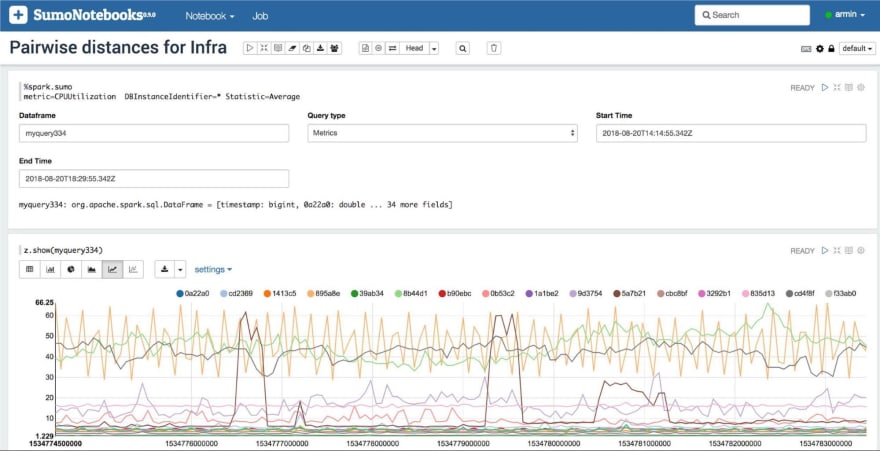
Task: Toggle 0a22a0 series in chart legend
Action: point(192,293)
